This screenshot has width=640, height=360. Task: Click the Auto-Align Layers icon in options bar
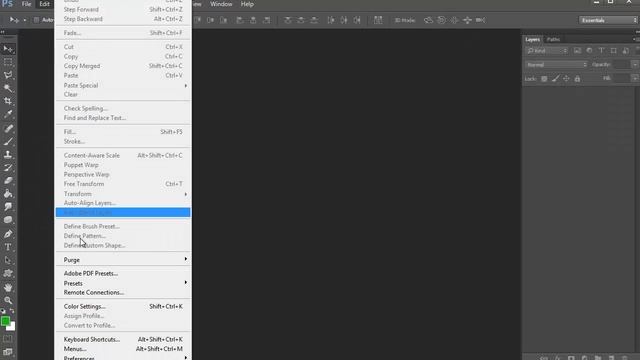(378, 20)
